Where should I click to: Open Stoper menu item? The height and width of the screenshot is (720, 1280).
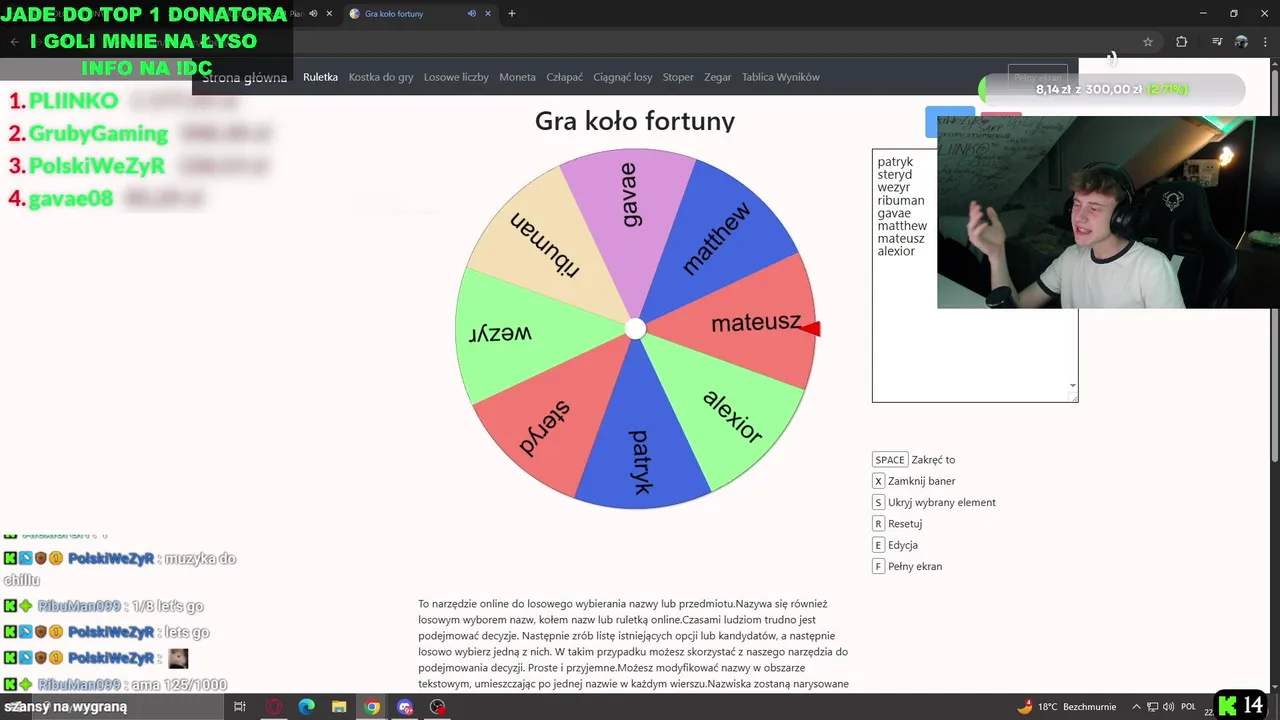tap(678, 77)
